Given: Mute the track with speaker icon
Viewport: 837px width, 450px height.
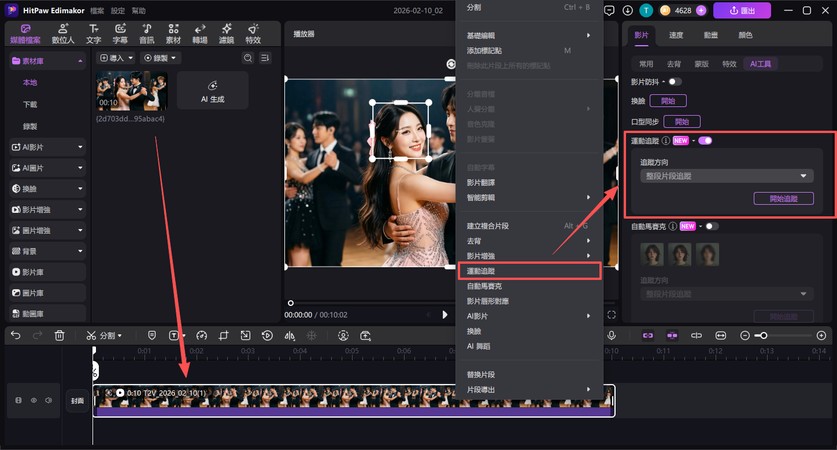Looking at the screenshot, I should pos(49,400).
